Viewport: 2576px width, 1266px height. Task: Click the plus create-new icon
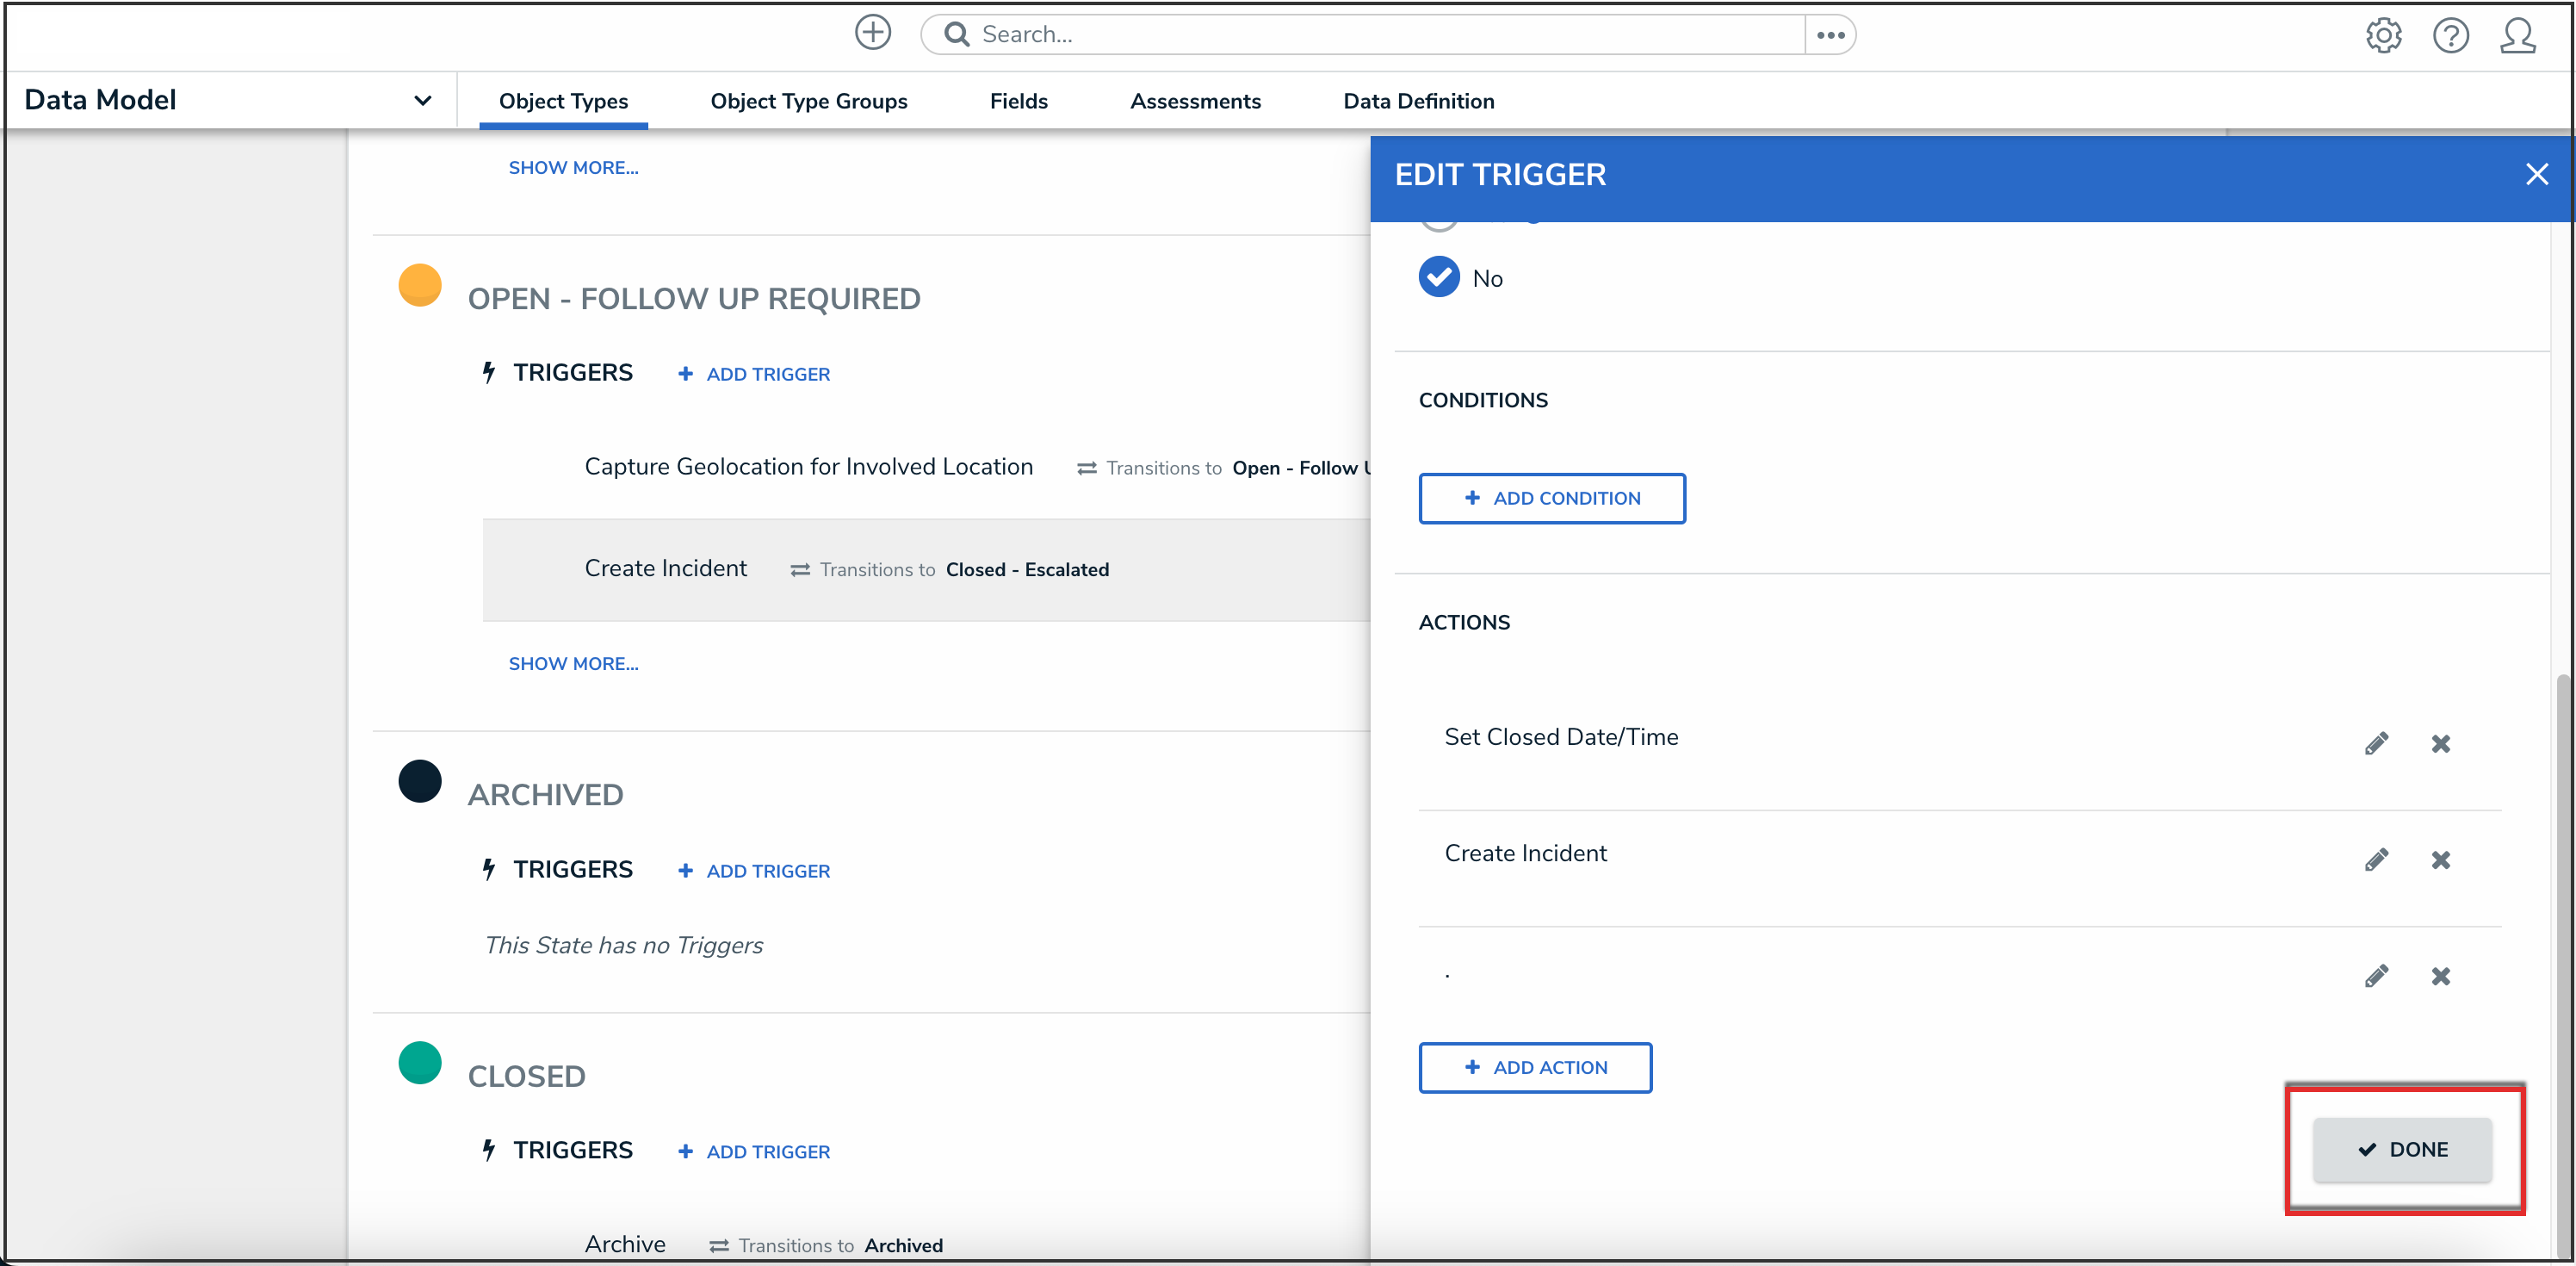click(x=872, y=33)
